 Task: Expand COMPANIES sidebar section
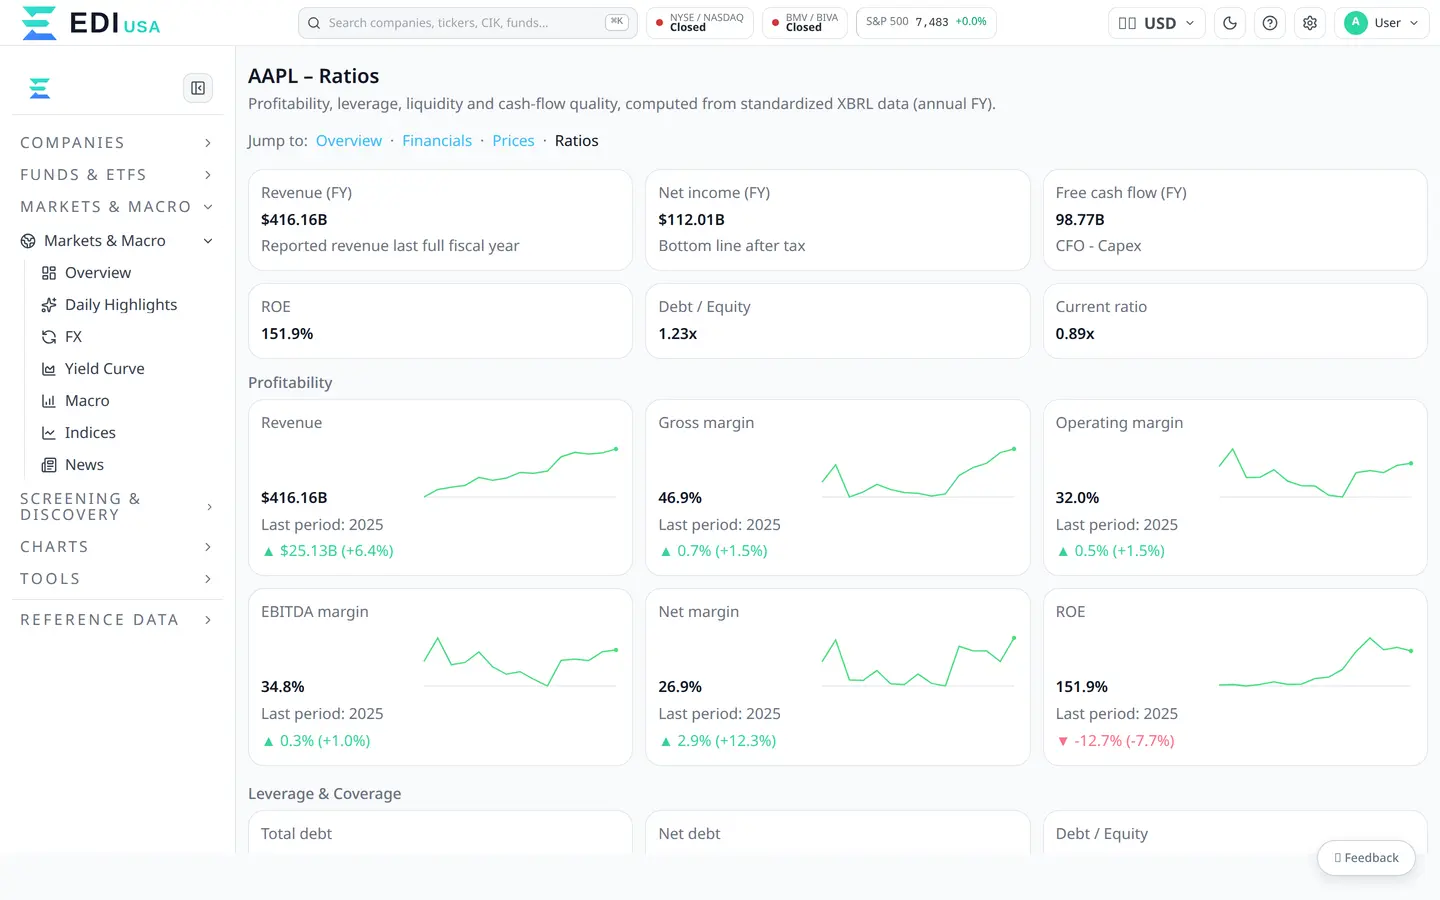tap(117, 143)
